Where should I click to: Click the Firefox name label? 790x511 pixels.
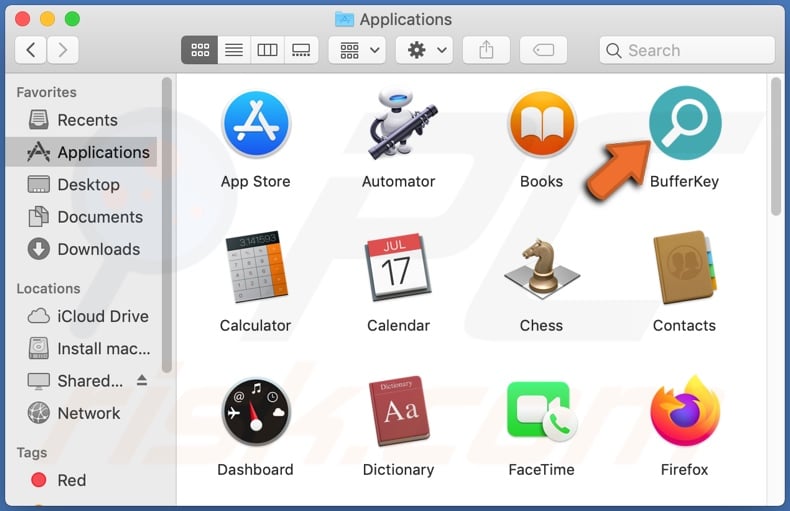(x=684, y=470)
